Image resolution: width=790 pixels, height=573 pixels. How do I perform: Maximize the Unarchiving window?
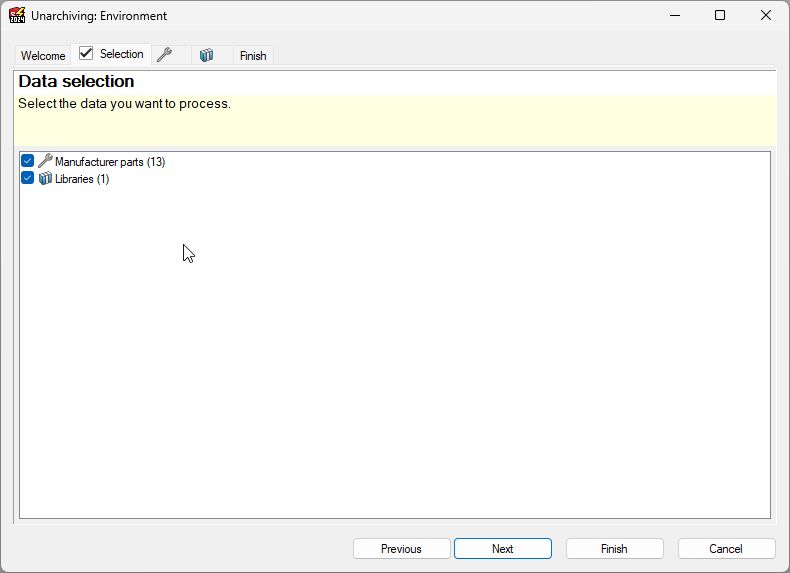coord(720,16)
